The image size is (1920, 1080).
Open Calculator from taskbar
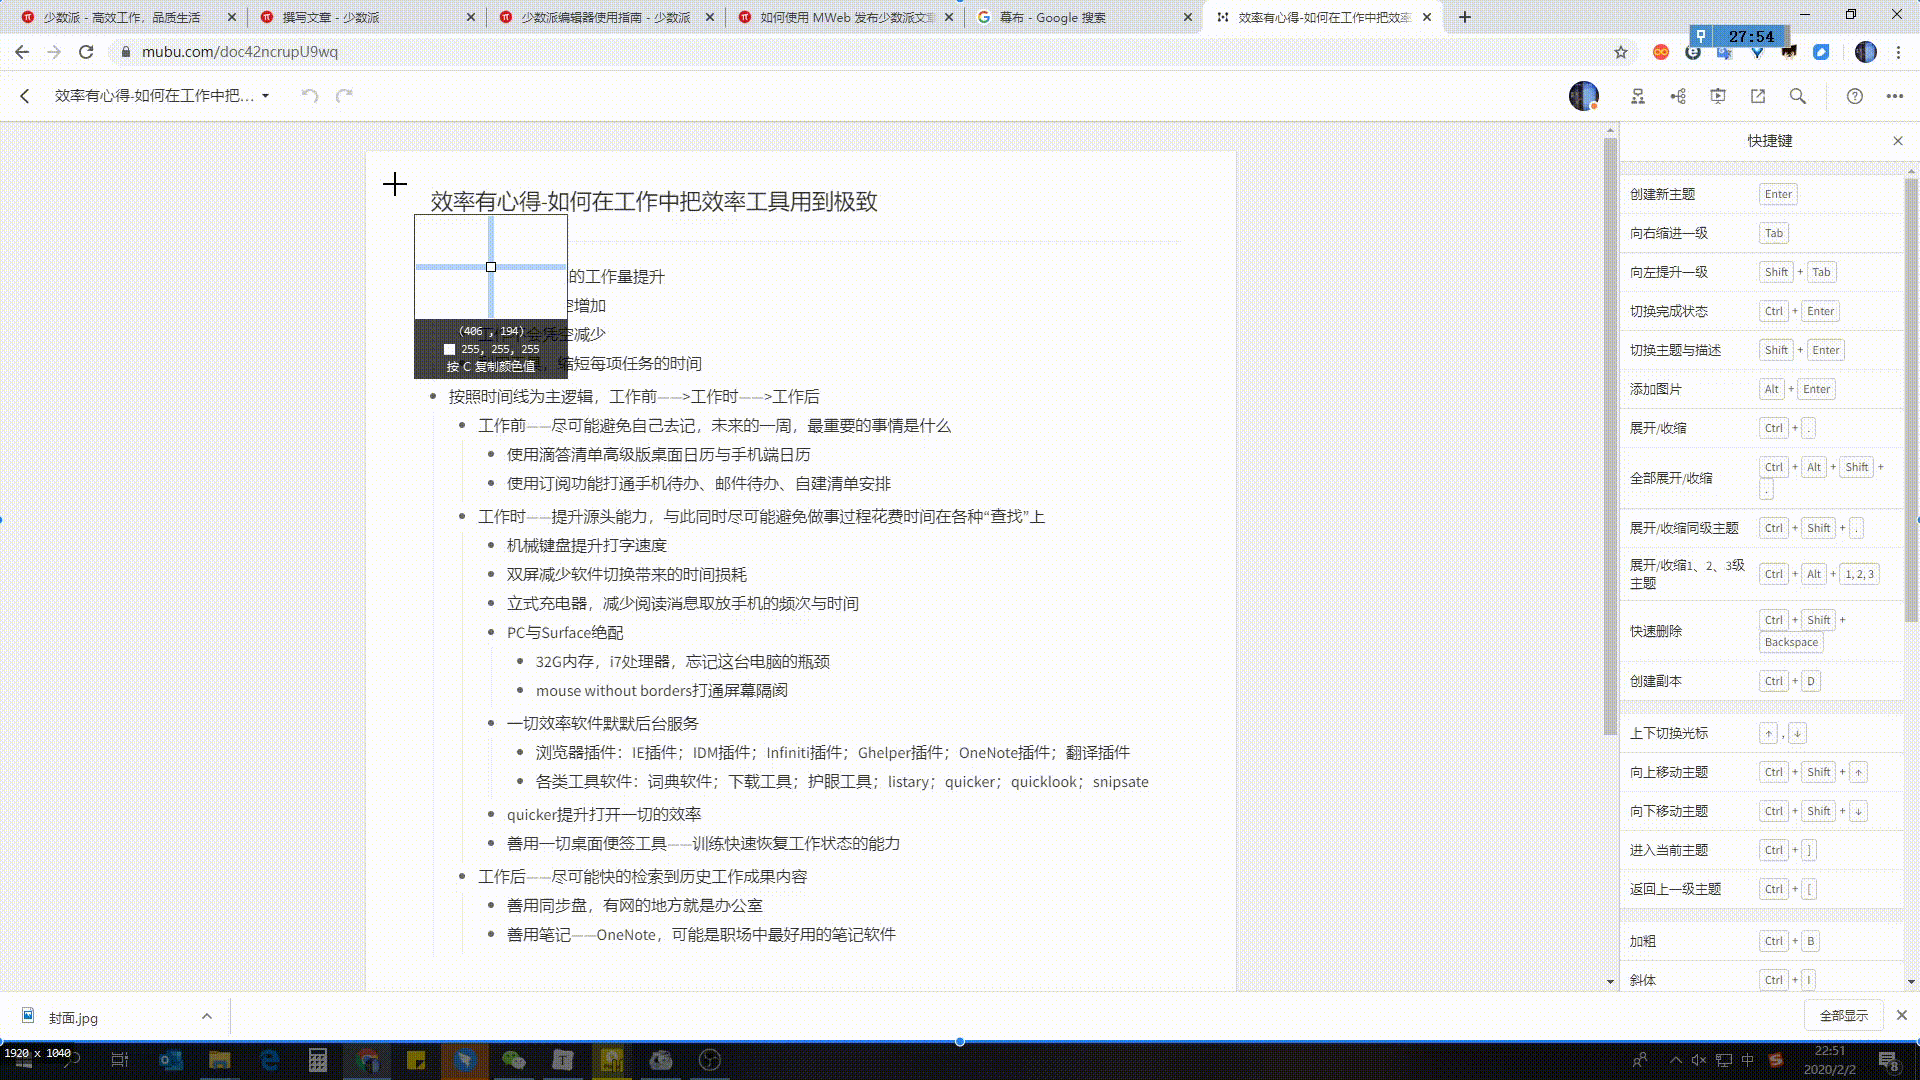point(318,1060)
